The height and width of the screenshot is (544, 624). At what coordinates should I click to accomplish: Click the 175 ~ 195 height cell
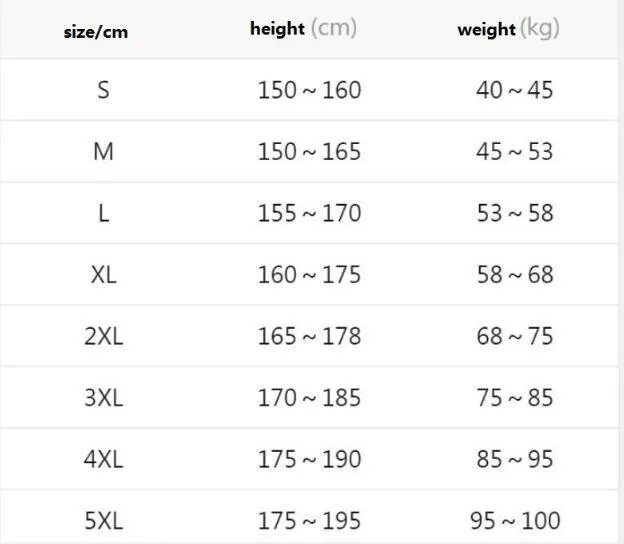[x=309, y=521]
